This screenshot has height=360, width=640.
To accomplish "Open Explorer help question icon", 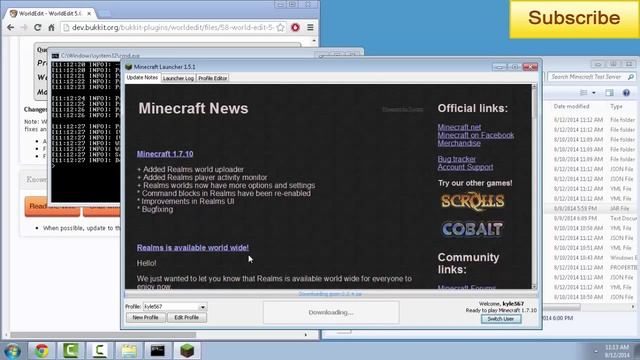I will [627, 93].
